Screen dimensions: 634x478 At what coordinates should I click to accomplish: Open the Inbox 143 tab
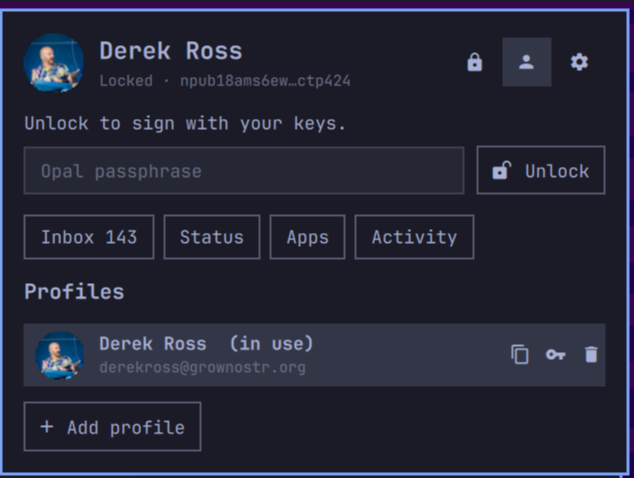tap(89, 237)
